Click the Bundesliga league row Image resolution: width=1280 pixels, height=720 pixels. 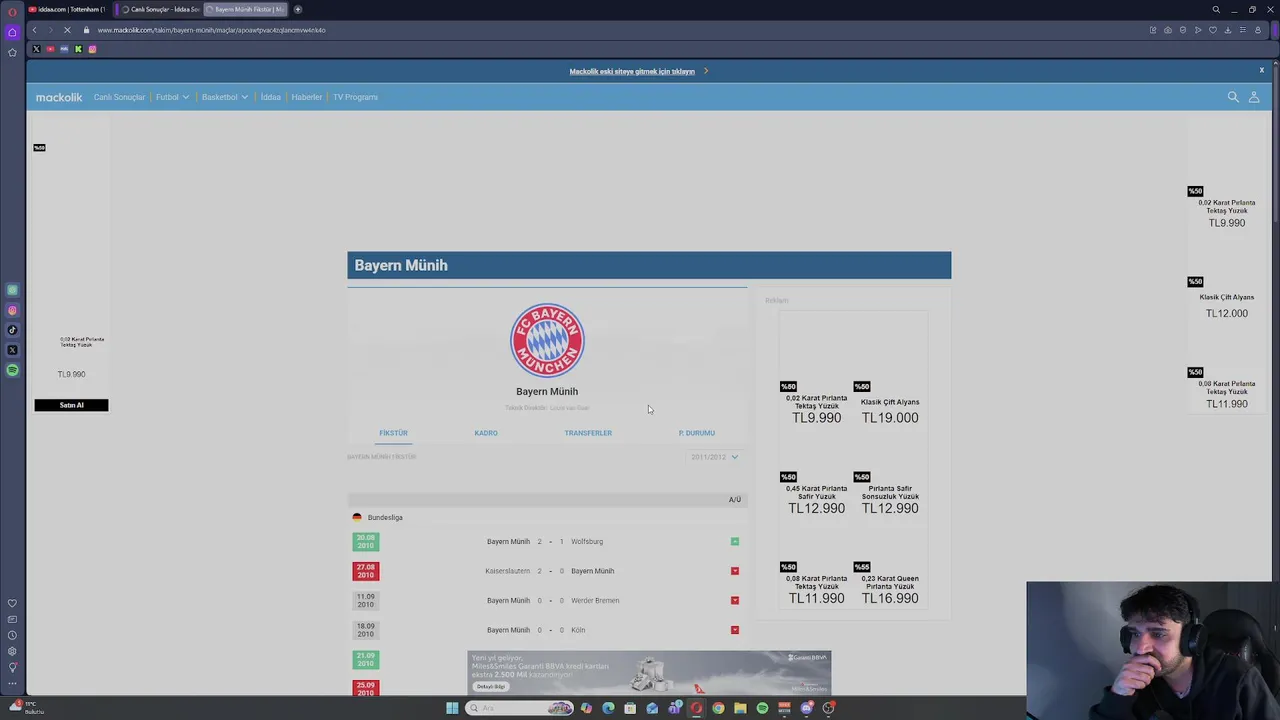coord(547,517)
